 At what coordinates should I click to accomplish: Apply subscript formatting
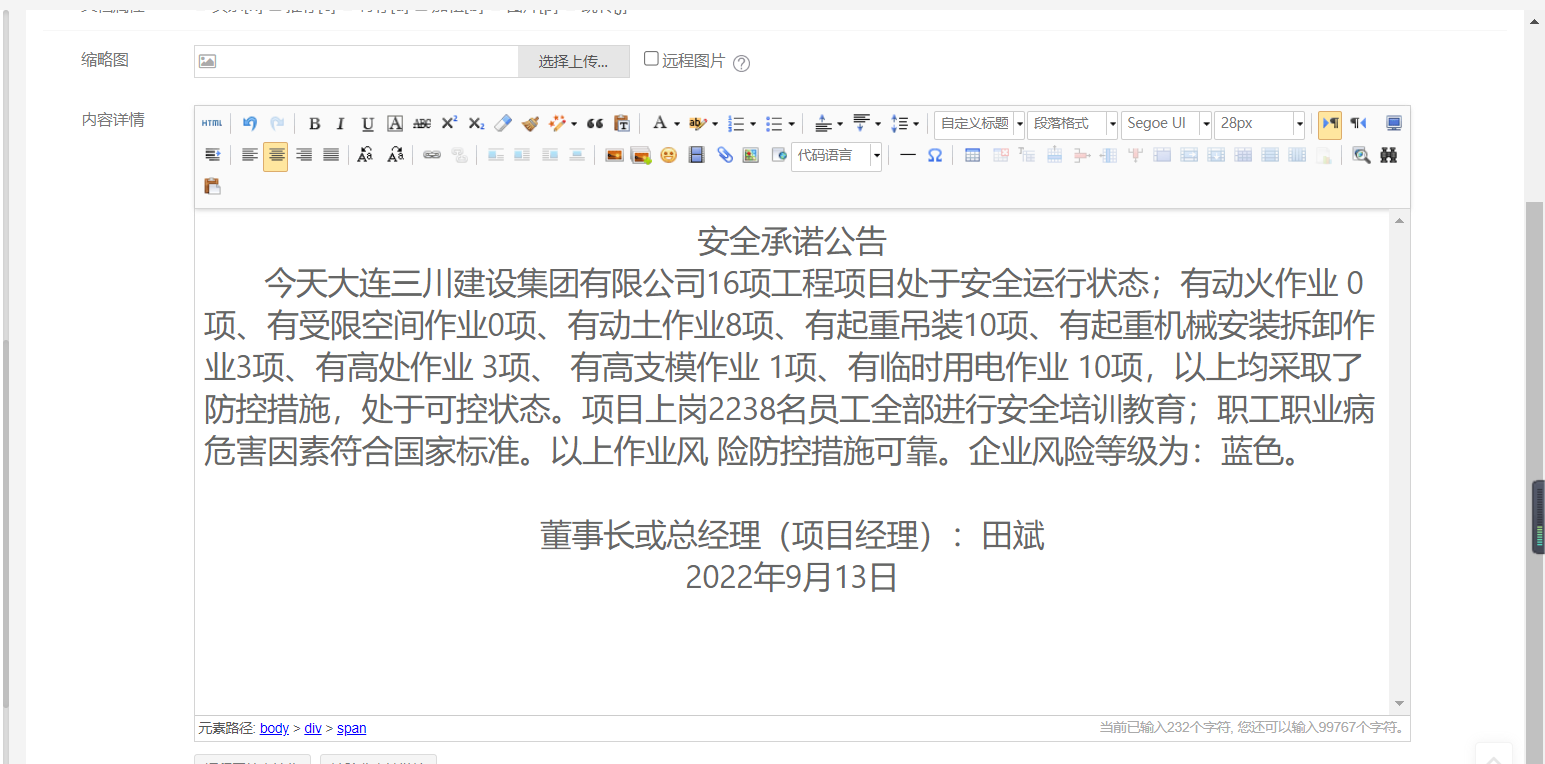click(x=476, y=123)
